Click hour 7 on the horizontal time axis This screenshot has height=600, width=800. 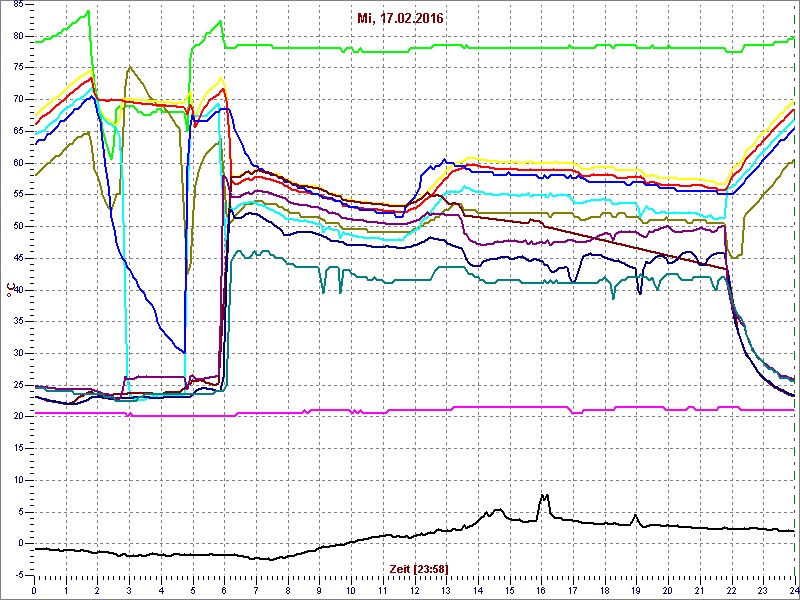click(x=256, y=589)
